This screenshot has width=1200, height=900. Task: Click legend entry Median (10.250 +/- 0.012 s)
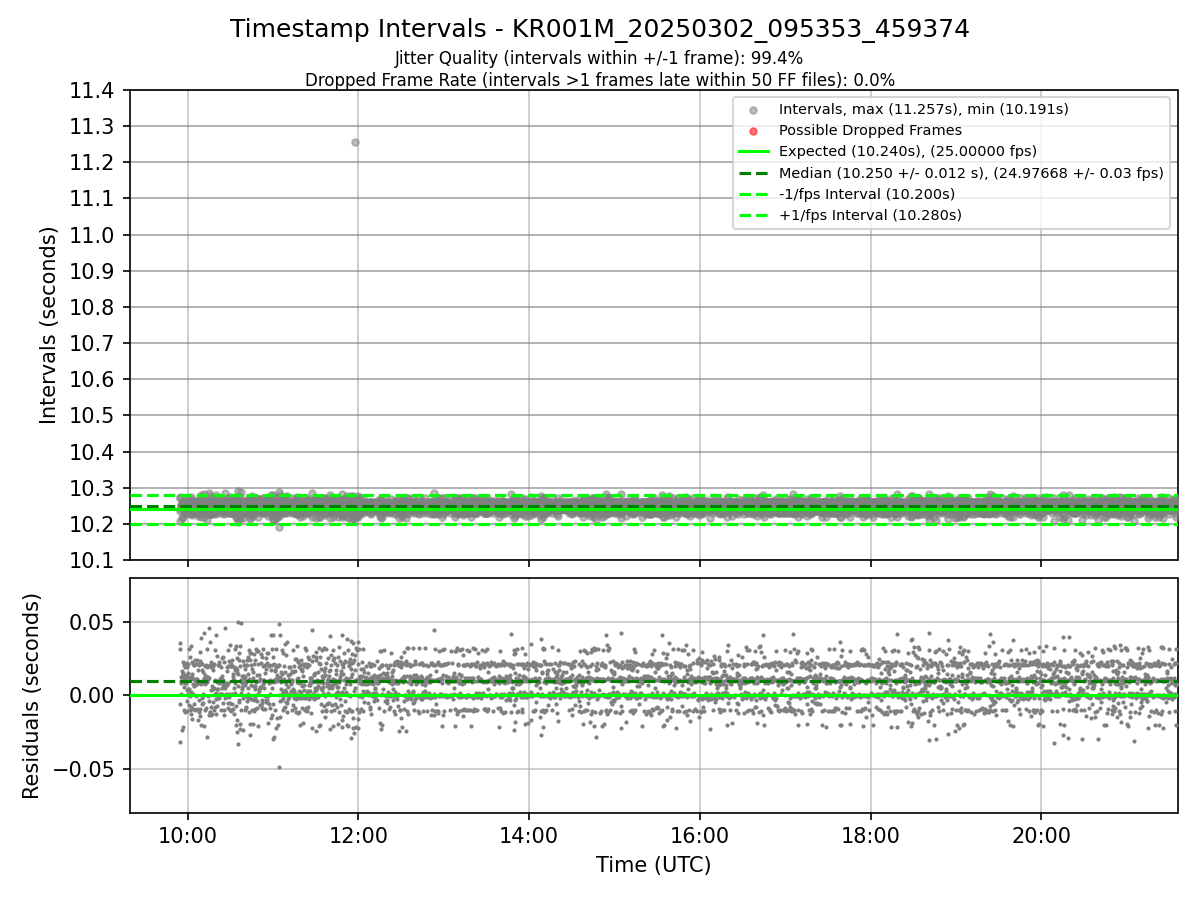971,173
